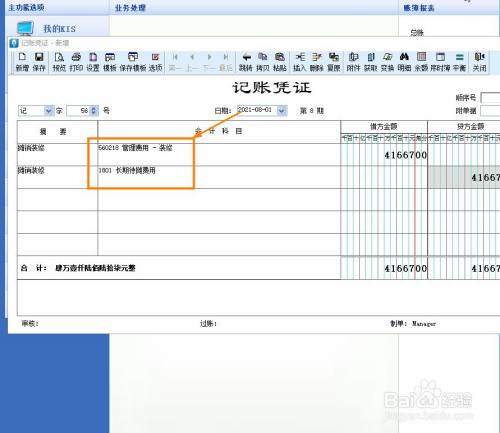Click the 过账 label at bottom
Viewport: 500px width, 433px height.
(208, 323)
